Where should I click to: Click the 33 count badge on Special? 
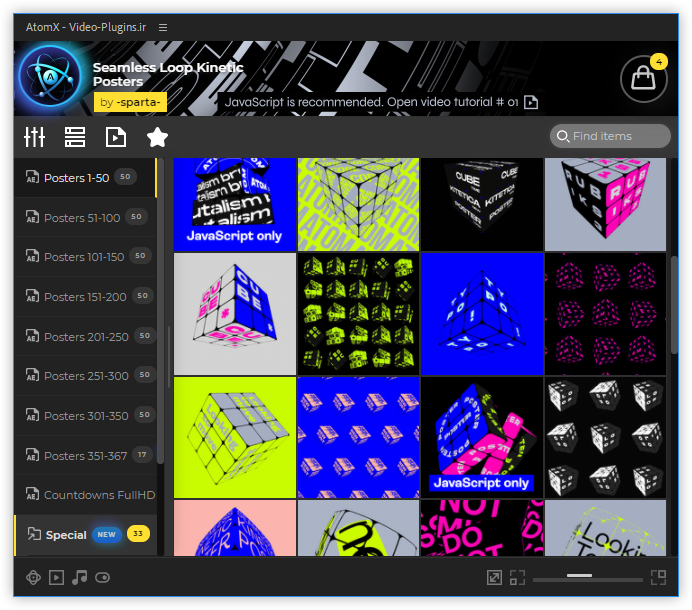pos(138,534)
